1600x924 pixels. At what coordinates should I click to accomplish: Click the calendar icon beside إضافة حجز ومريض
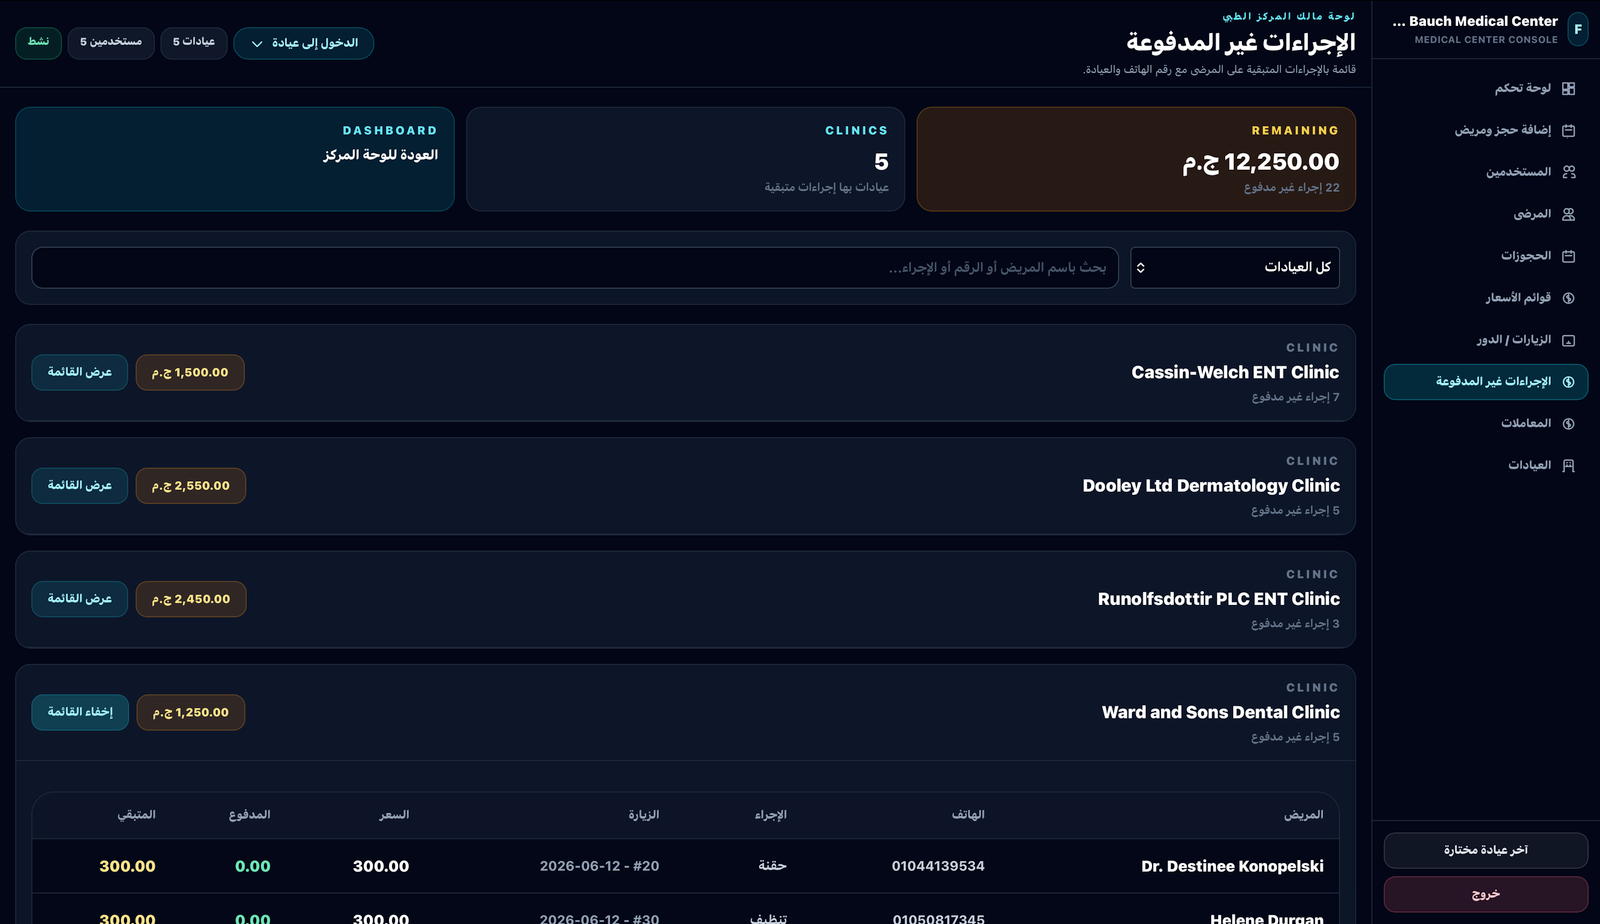coord(1568,131)
